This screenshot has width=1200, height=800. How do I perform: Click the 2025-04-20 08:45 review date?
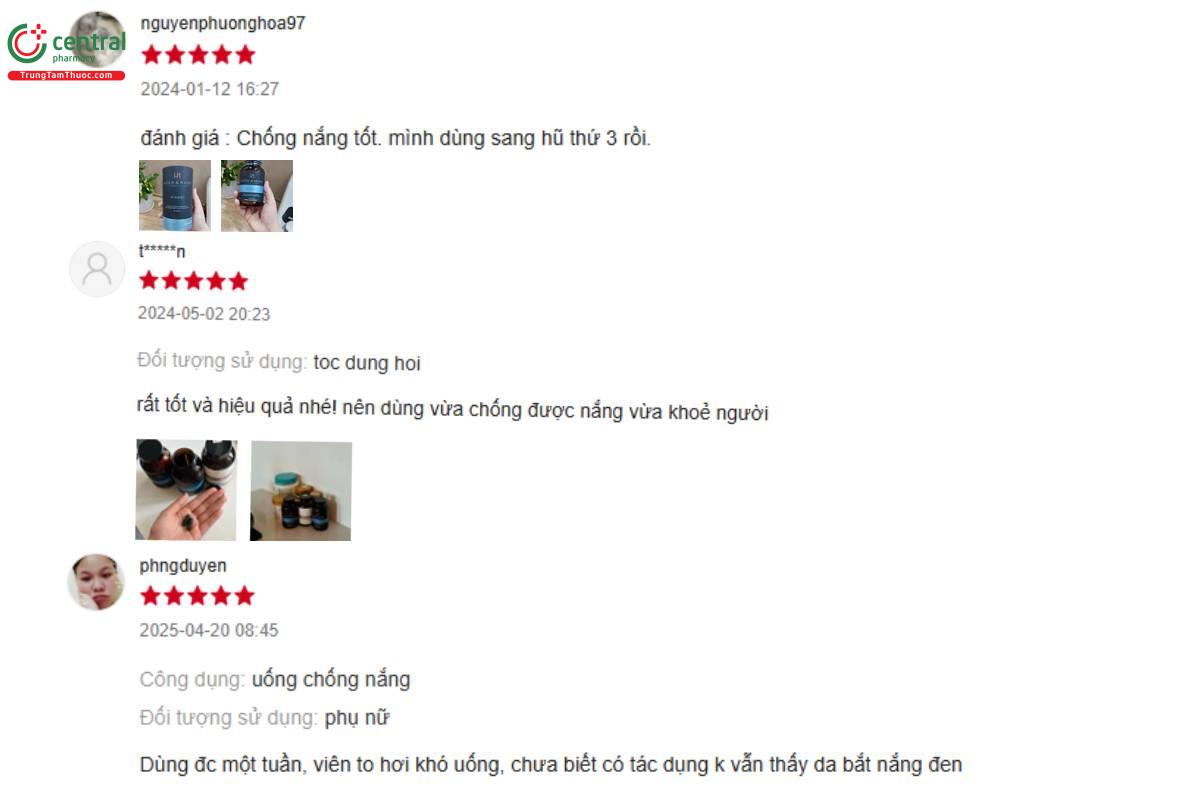point(209,630)
